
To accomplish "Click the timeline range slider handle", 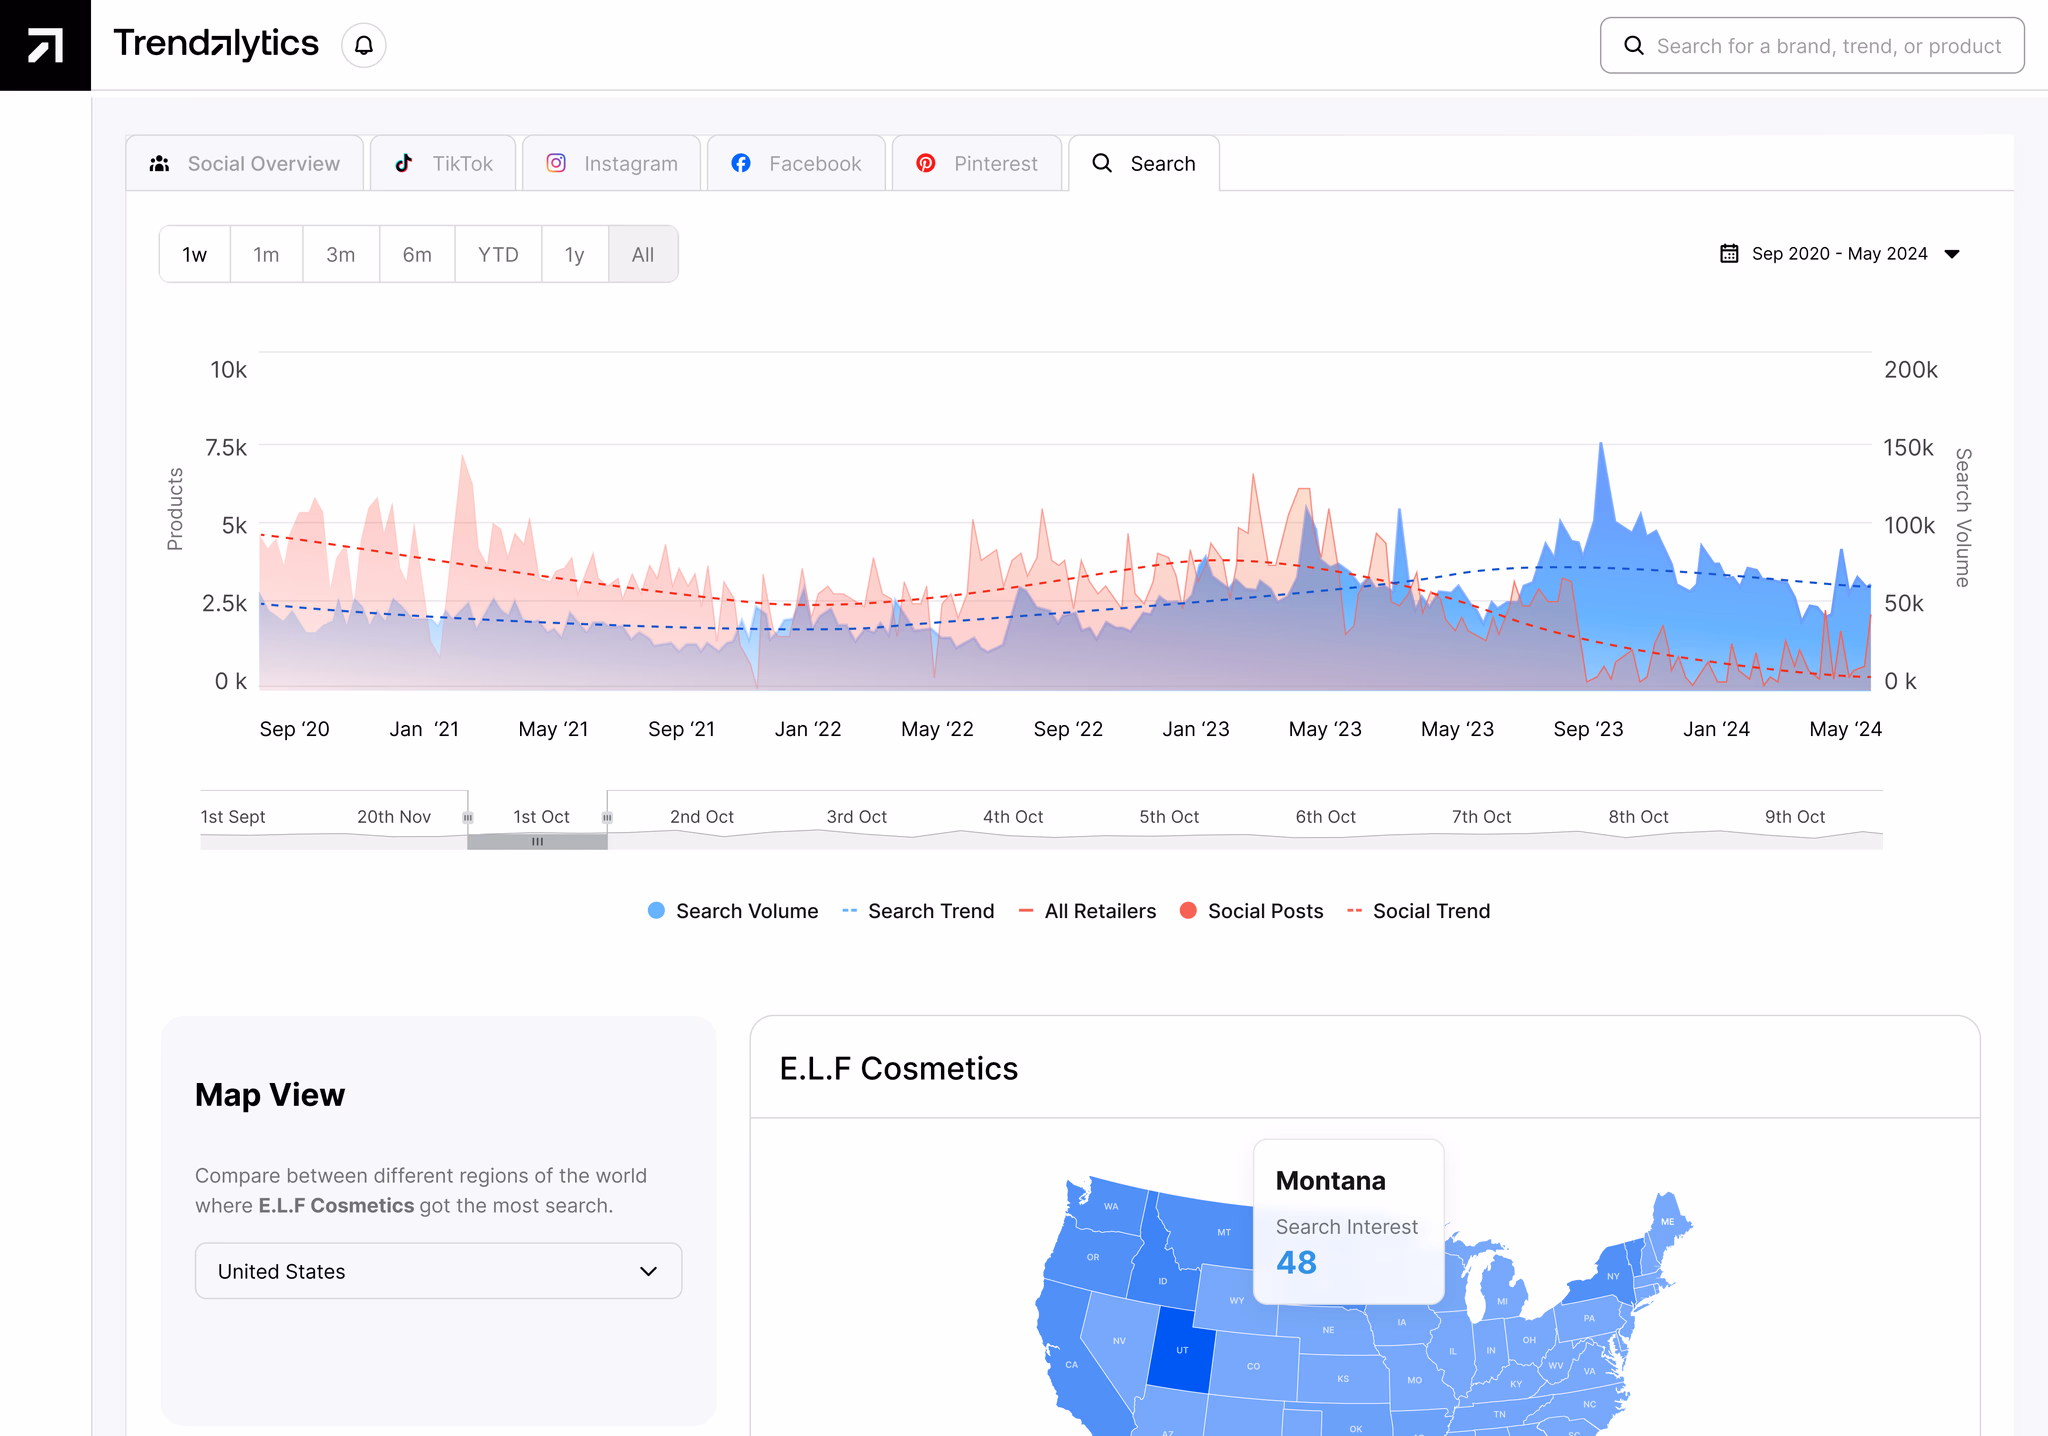I will tap(537, 842).
